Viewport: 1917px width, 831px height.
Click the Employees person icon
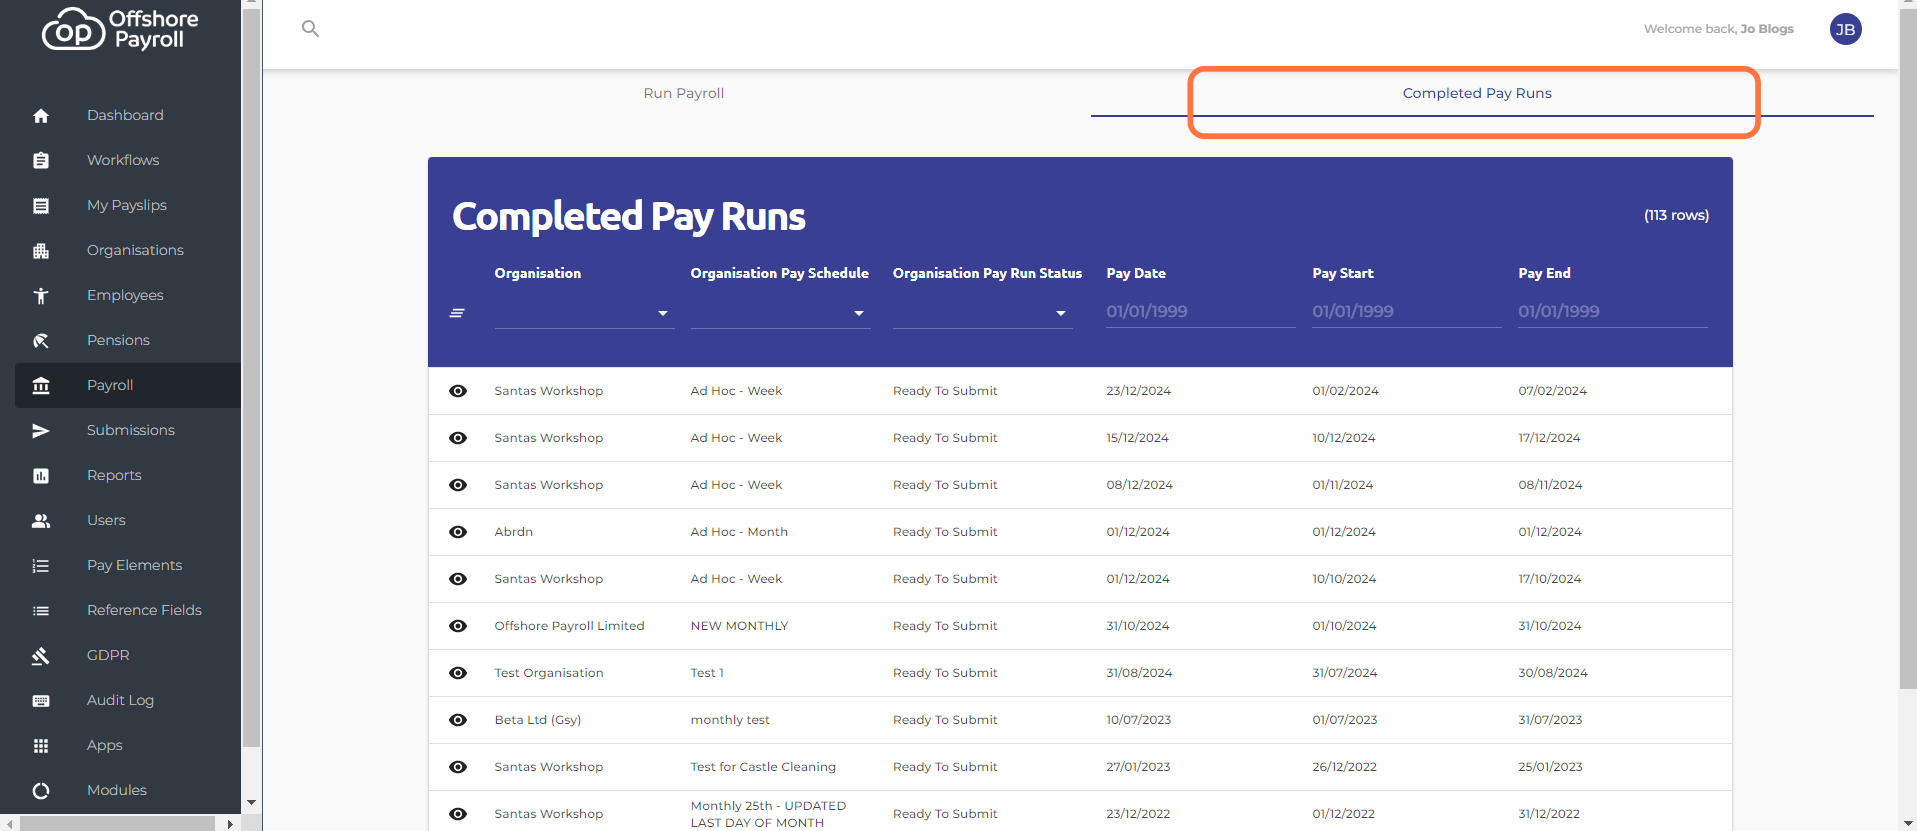(x=41, y=296)
